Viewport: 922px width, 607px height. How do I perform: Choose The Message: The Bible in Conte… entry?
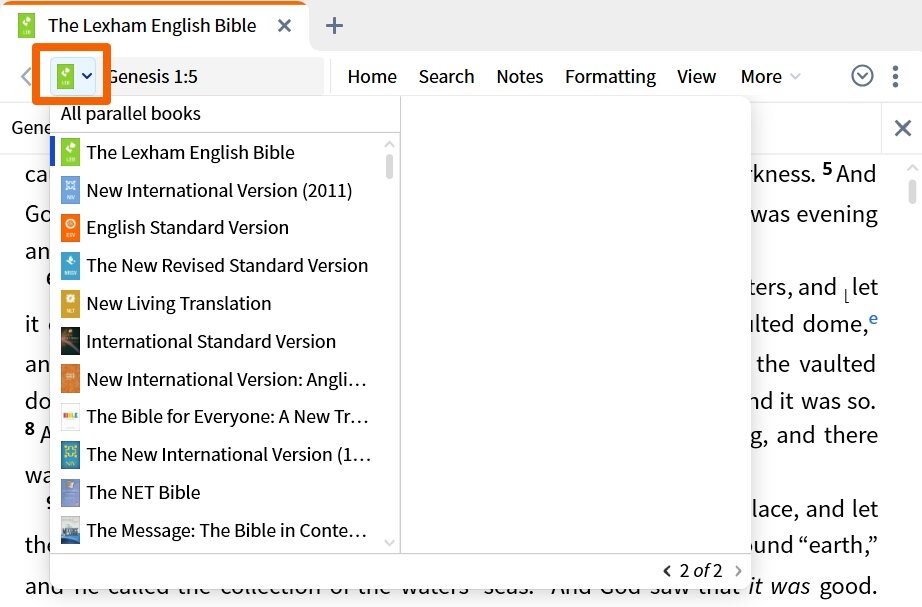pos(218,531)
